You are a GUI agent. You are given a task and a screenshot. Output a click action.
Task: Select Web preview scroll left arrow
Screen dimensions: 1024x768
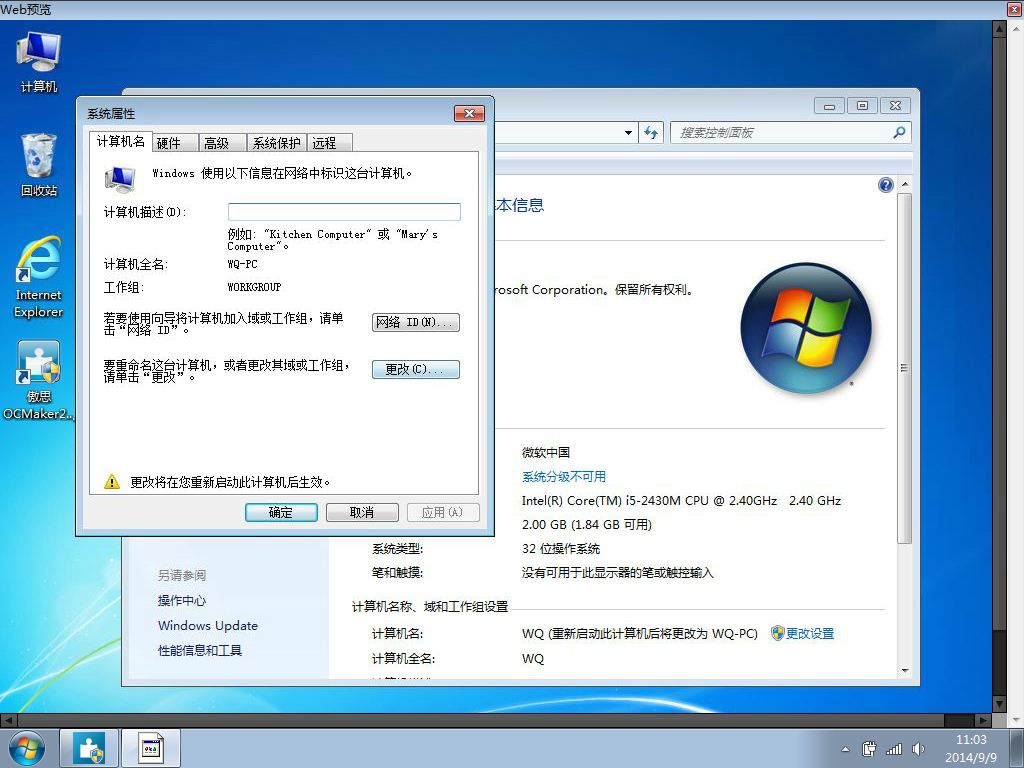tap(8, 720)
